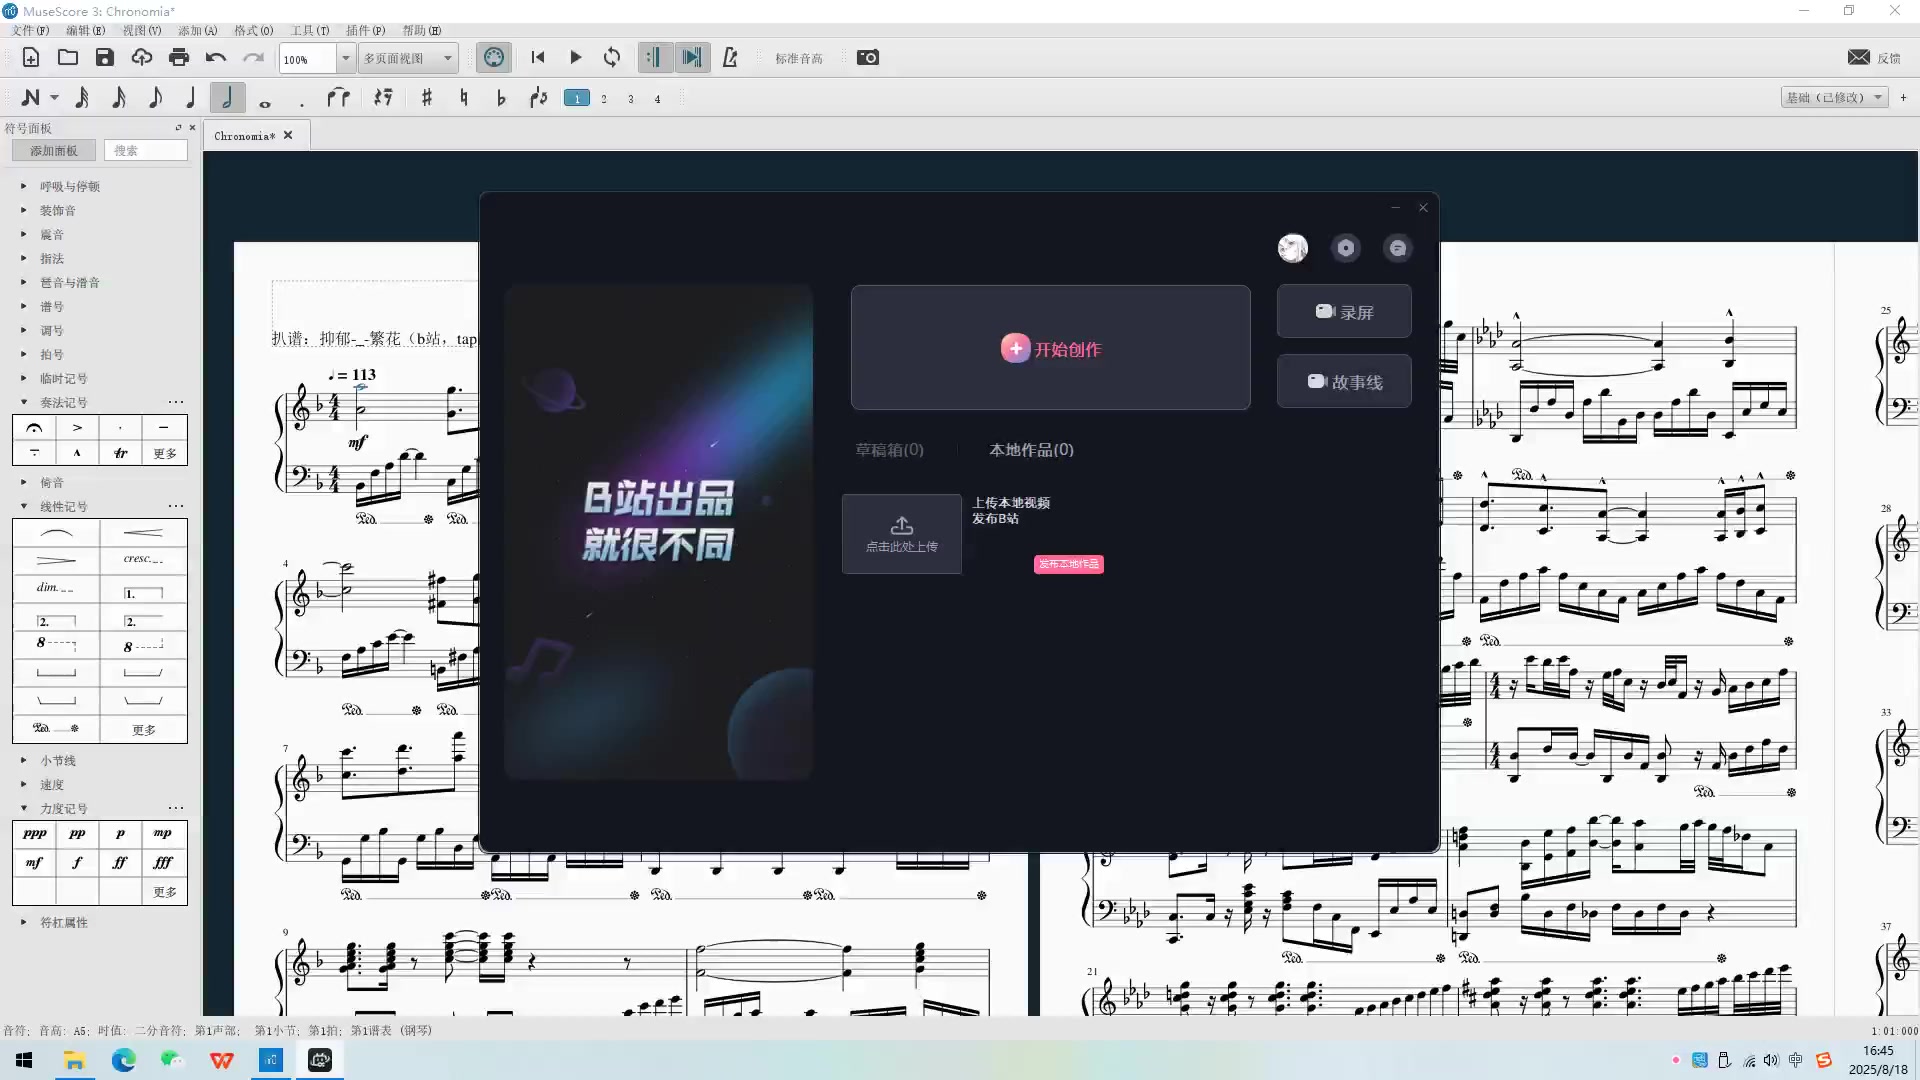Select the eighth note duration
Screen dimensions: 1920x1080
point(155,98)
